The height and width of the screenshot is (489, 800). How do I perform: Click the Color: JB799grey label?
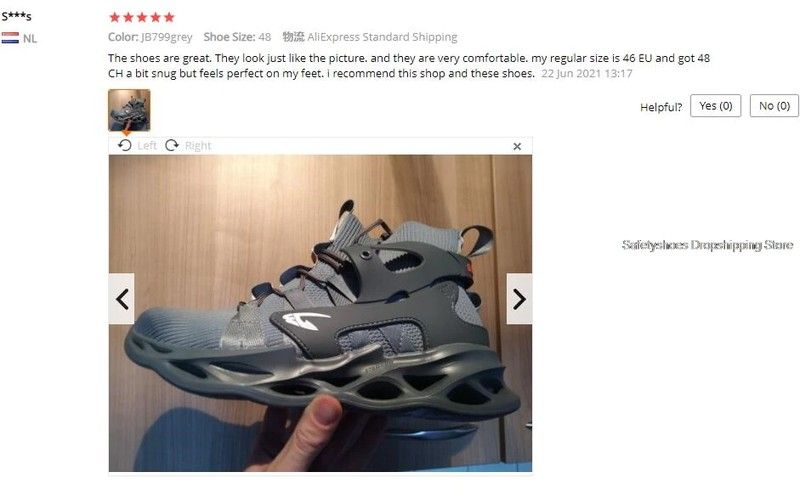click(x=150, y=37)
